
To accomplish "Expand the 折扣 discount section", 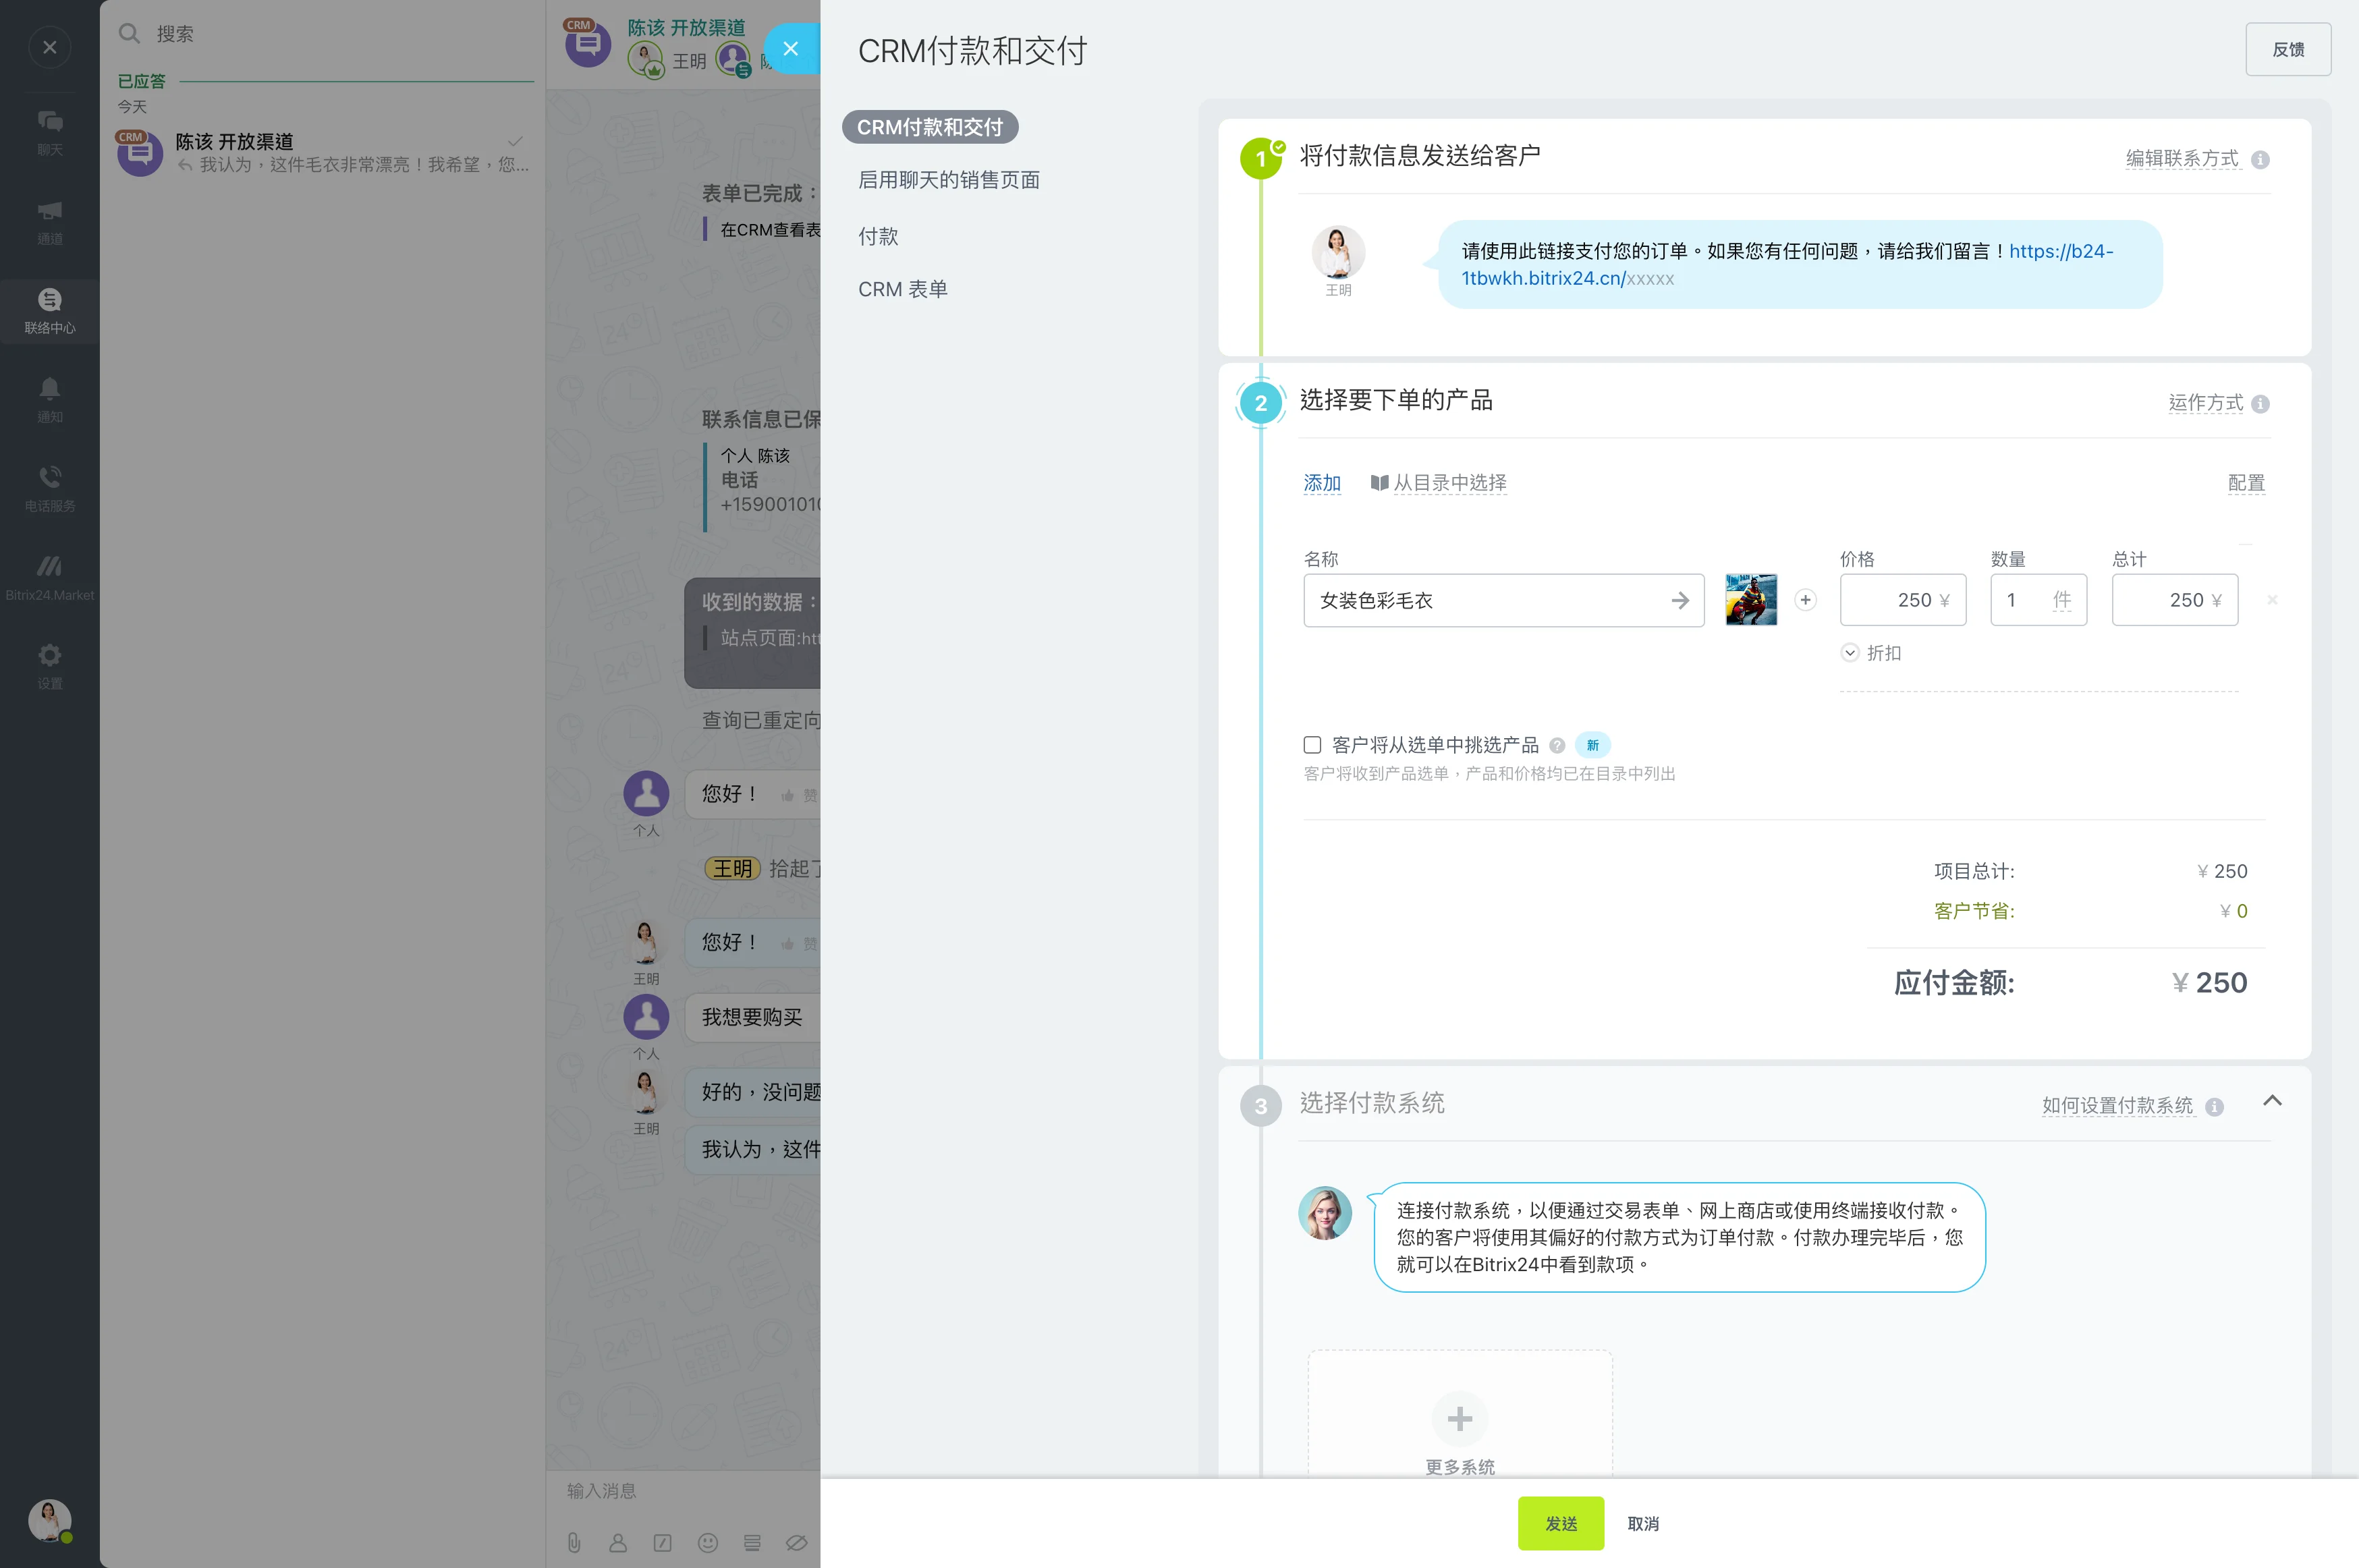I will click(1871, 653).
